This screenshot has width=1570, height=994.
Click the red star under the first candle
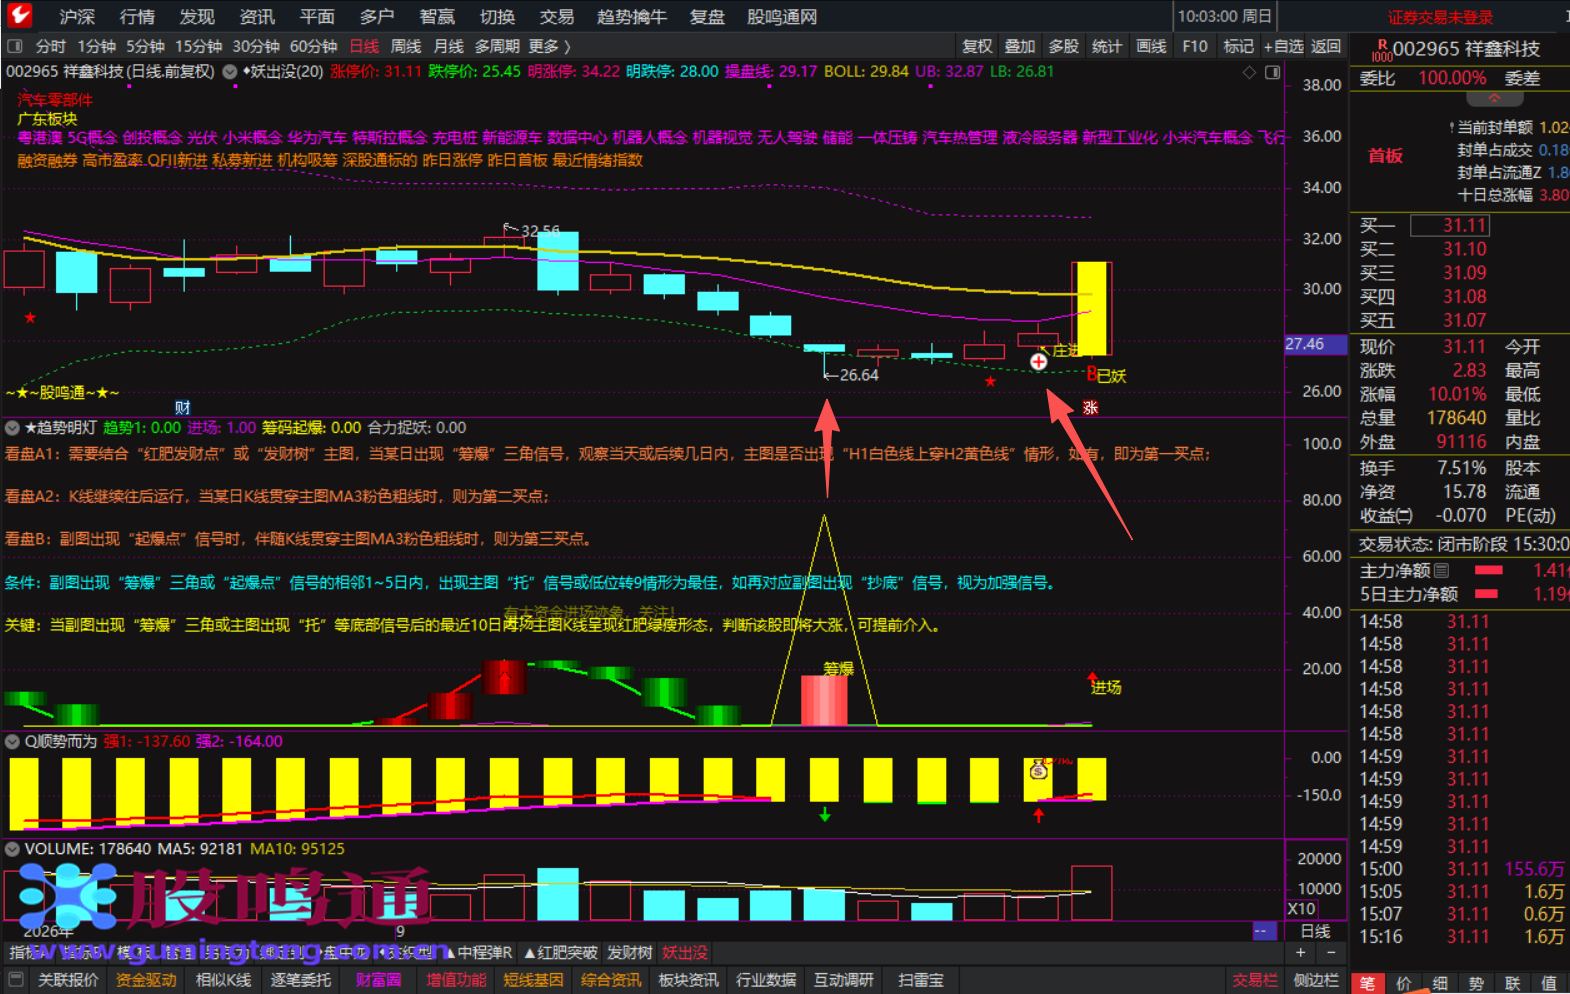(x=30, y=318)
